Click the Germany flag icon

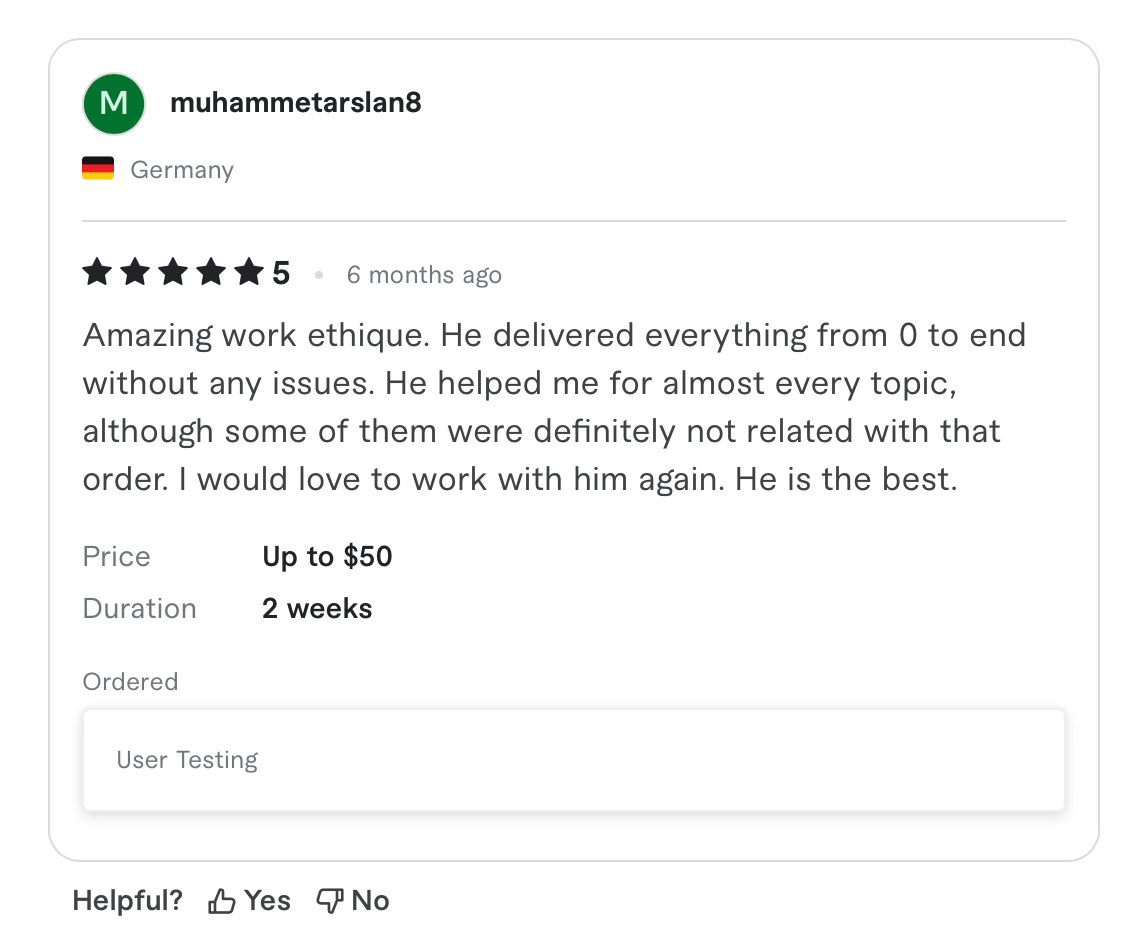click(x=96, y=168)
